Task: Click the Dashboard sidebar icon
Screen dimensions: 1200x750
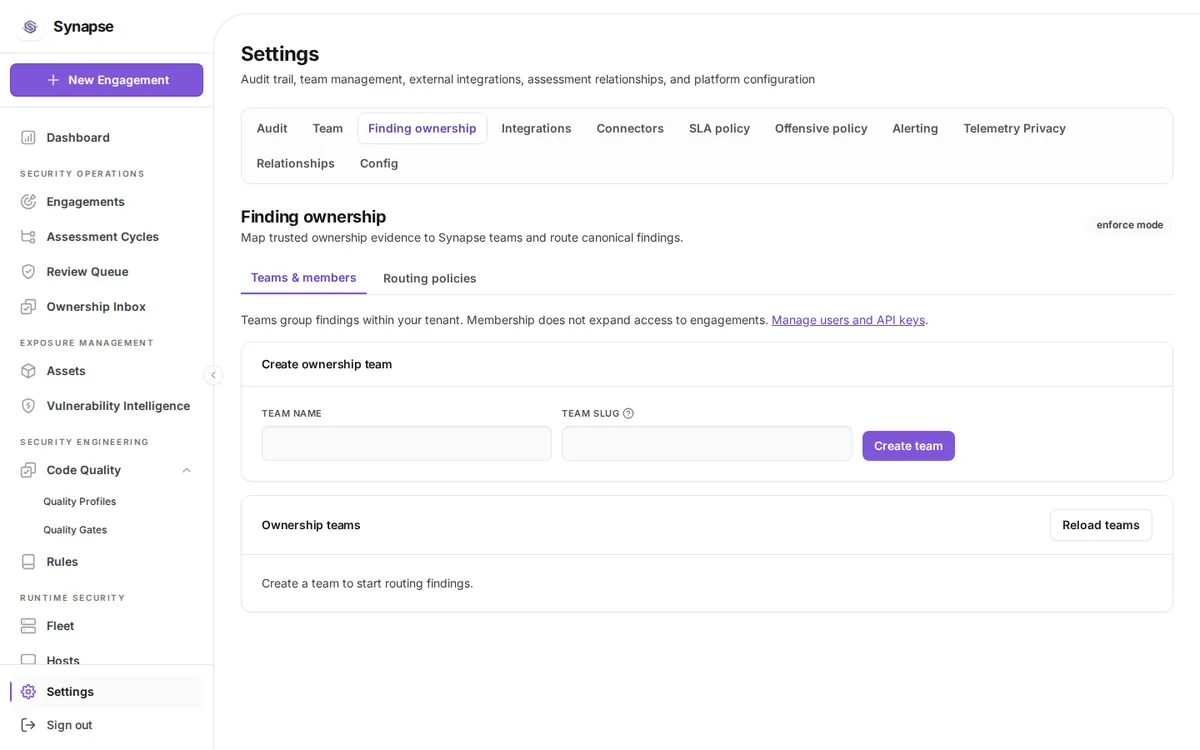Action: coord(28,137)
